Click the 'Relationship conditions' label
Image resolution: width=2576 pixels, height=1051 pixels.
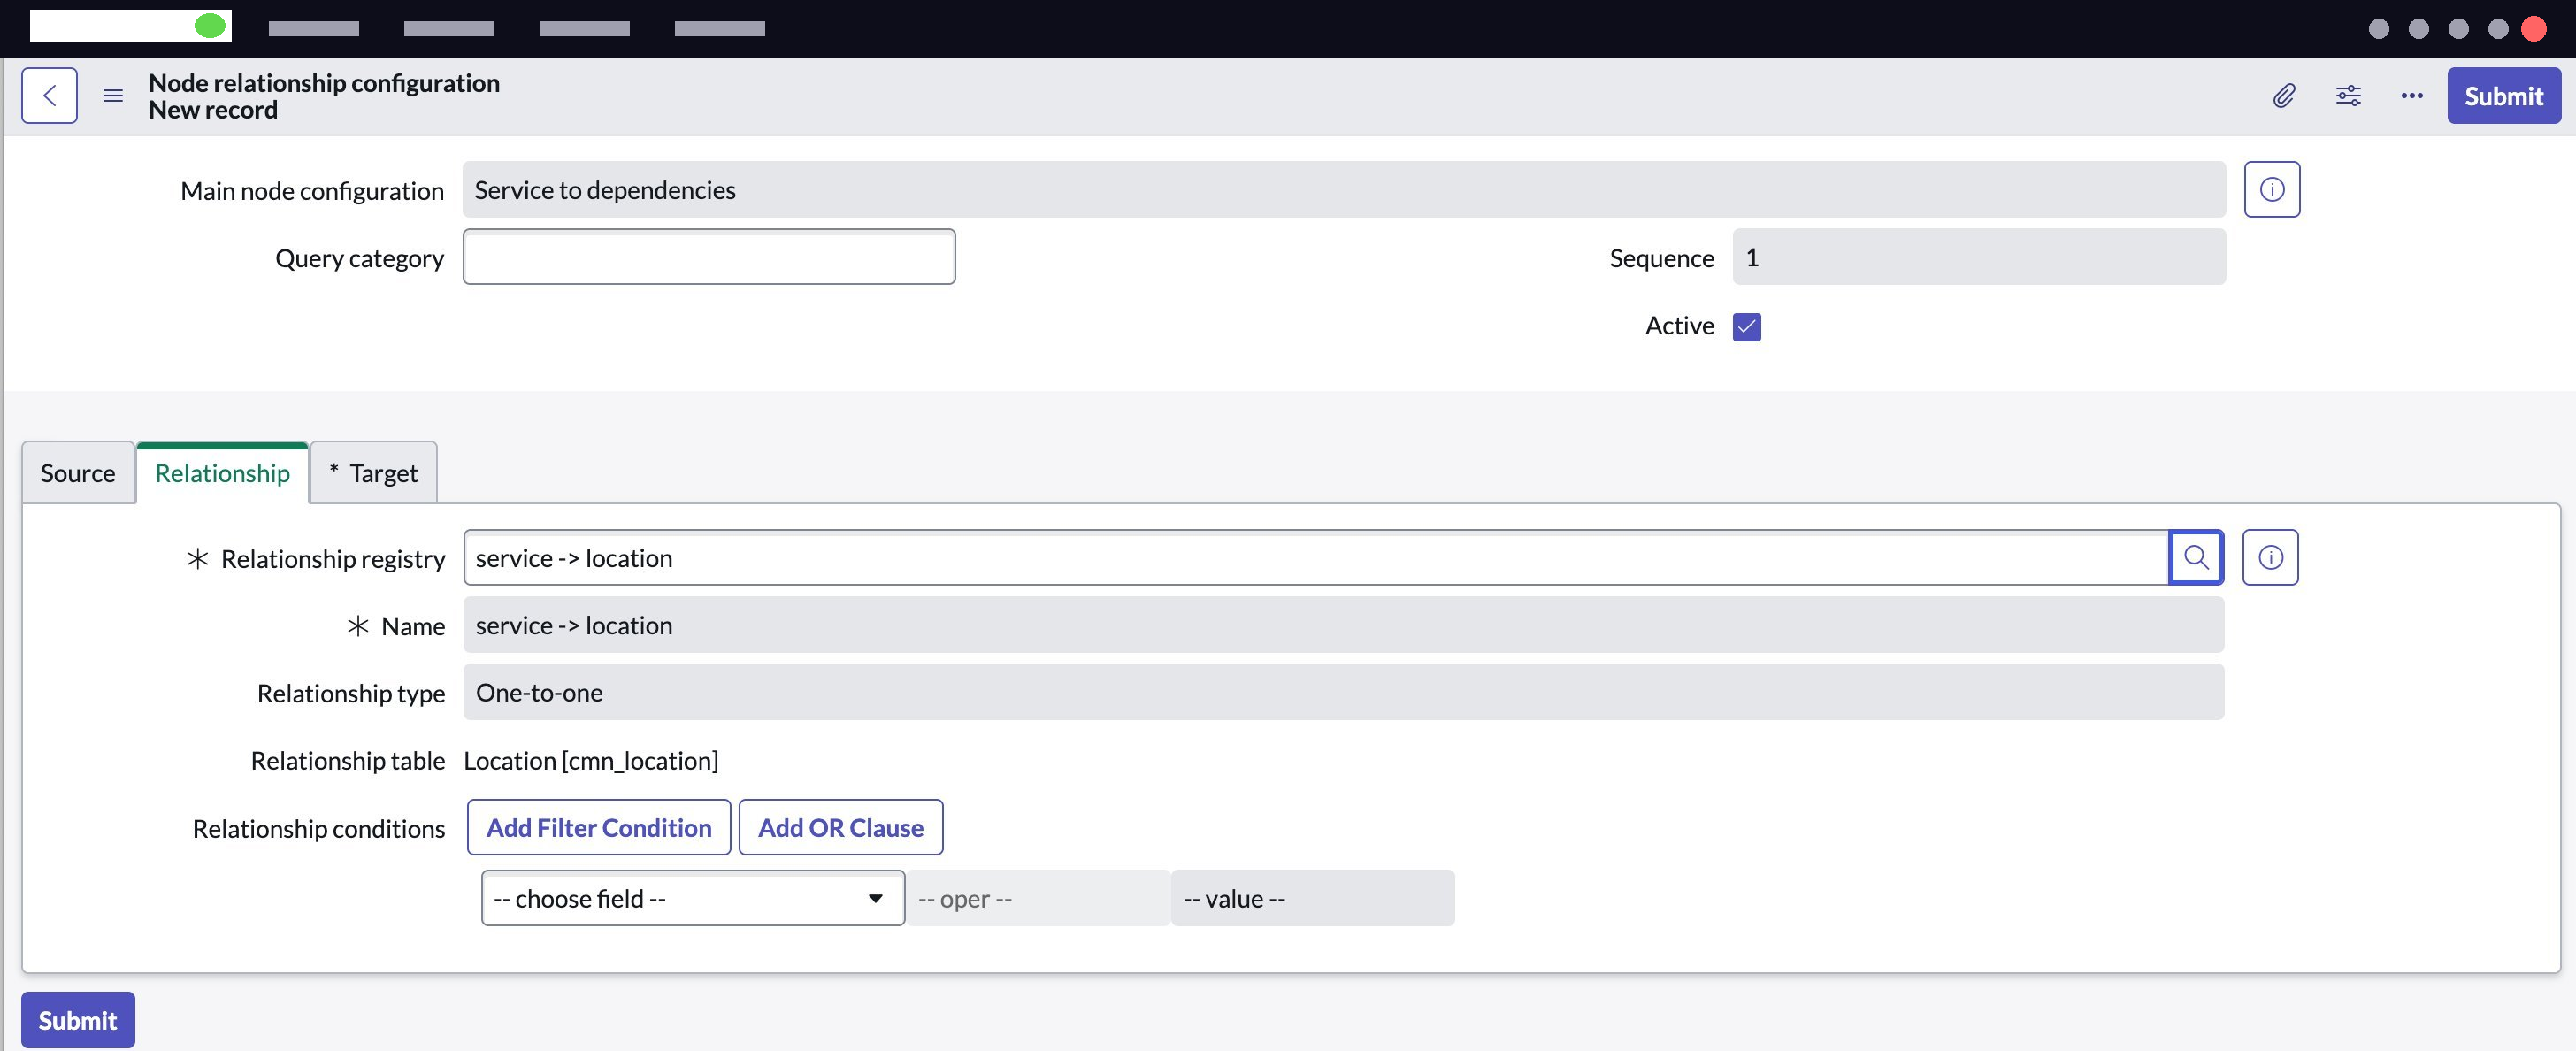click(319, 829)
